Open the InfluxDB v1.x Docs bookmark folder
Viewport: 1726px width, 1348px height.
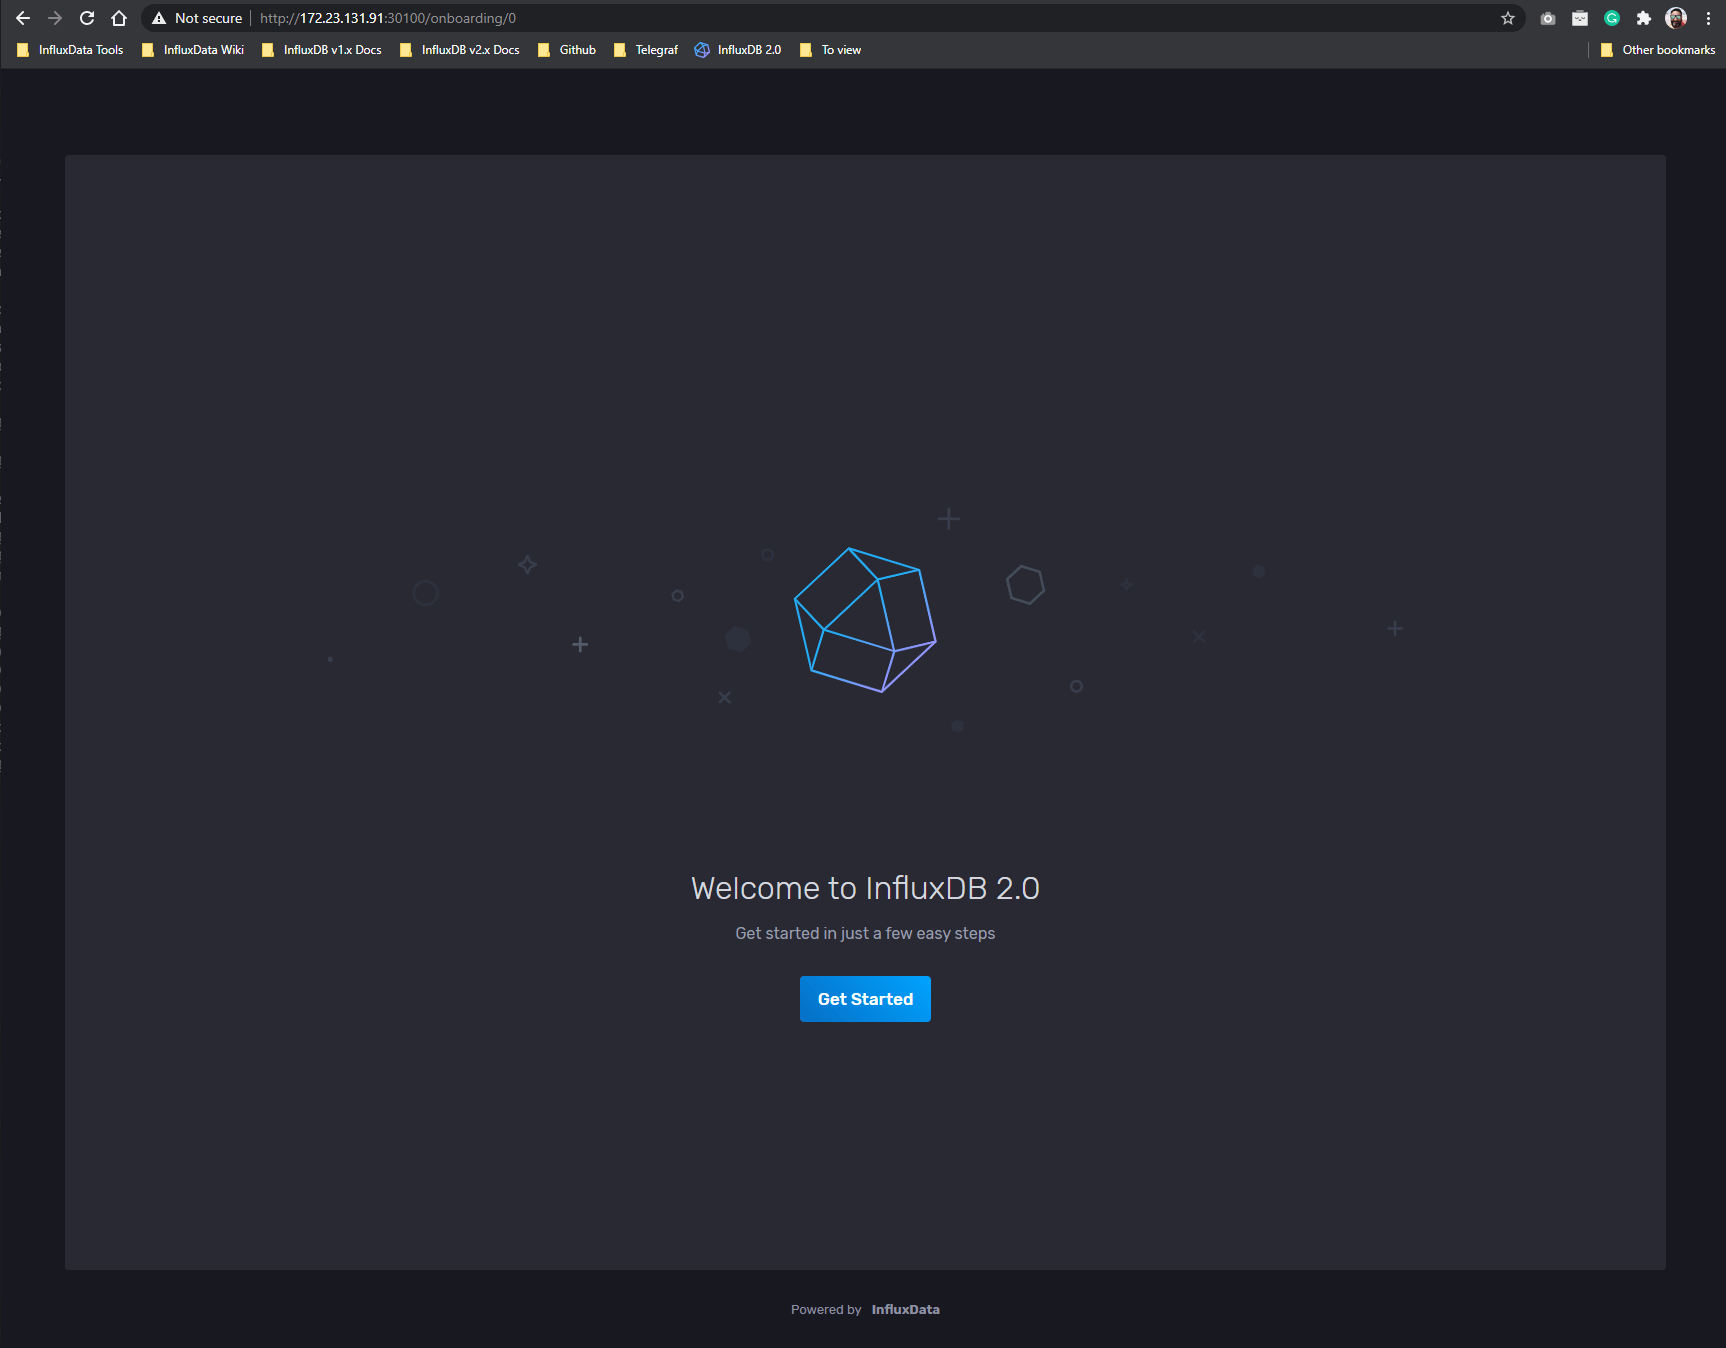pos(322,50)
